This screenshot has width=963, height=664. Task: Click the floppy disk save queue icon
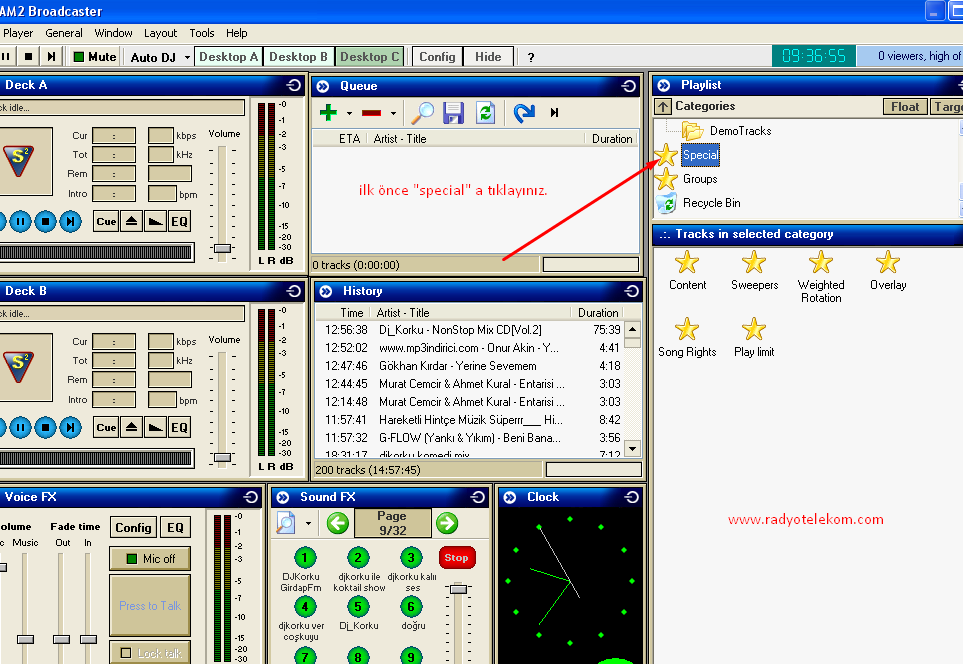pos(454,113)
